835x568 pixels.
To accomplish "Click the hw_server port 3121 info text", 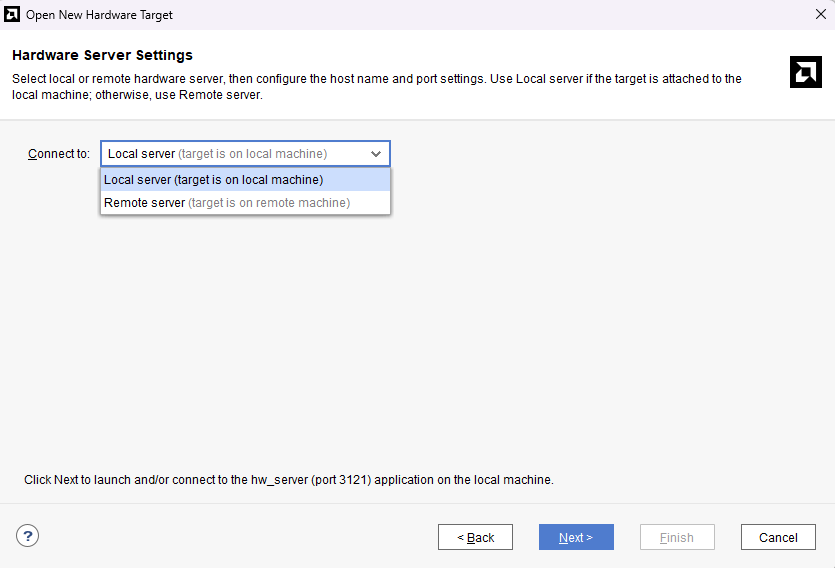I will (288, 480).
